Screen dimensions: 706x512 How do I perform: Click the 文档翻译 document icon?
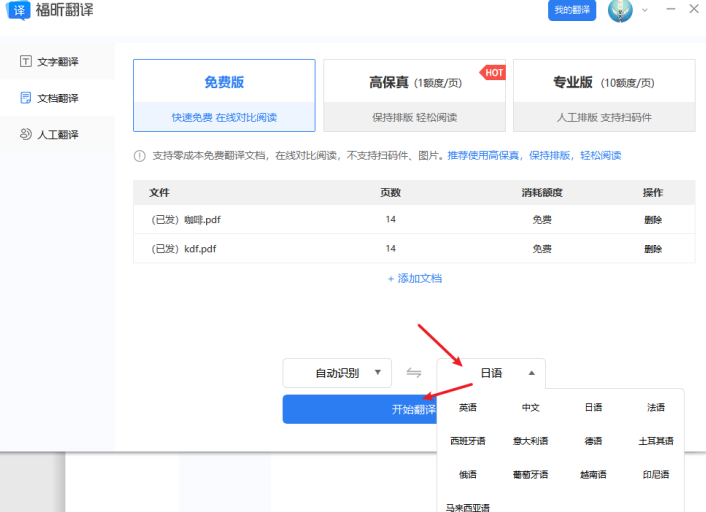tap(26, 98)
